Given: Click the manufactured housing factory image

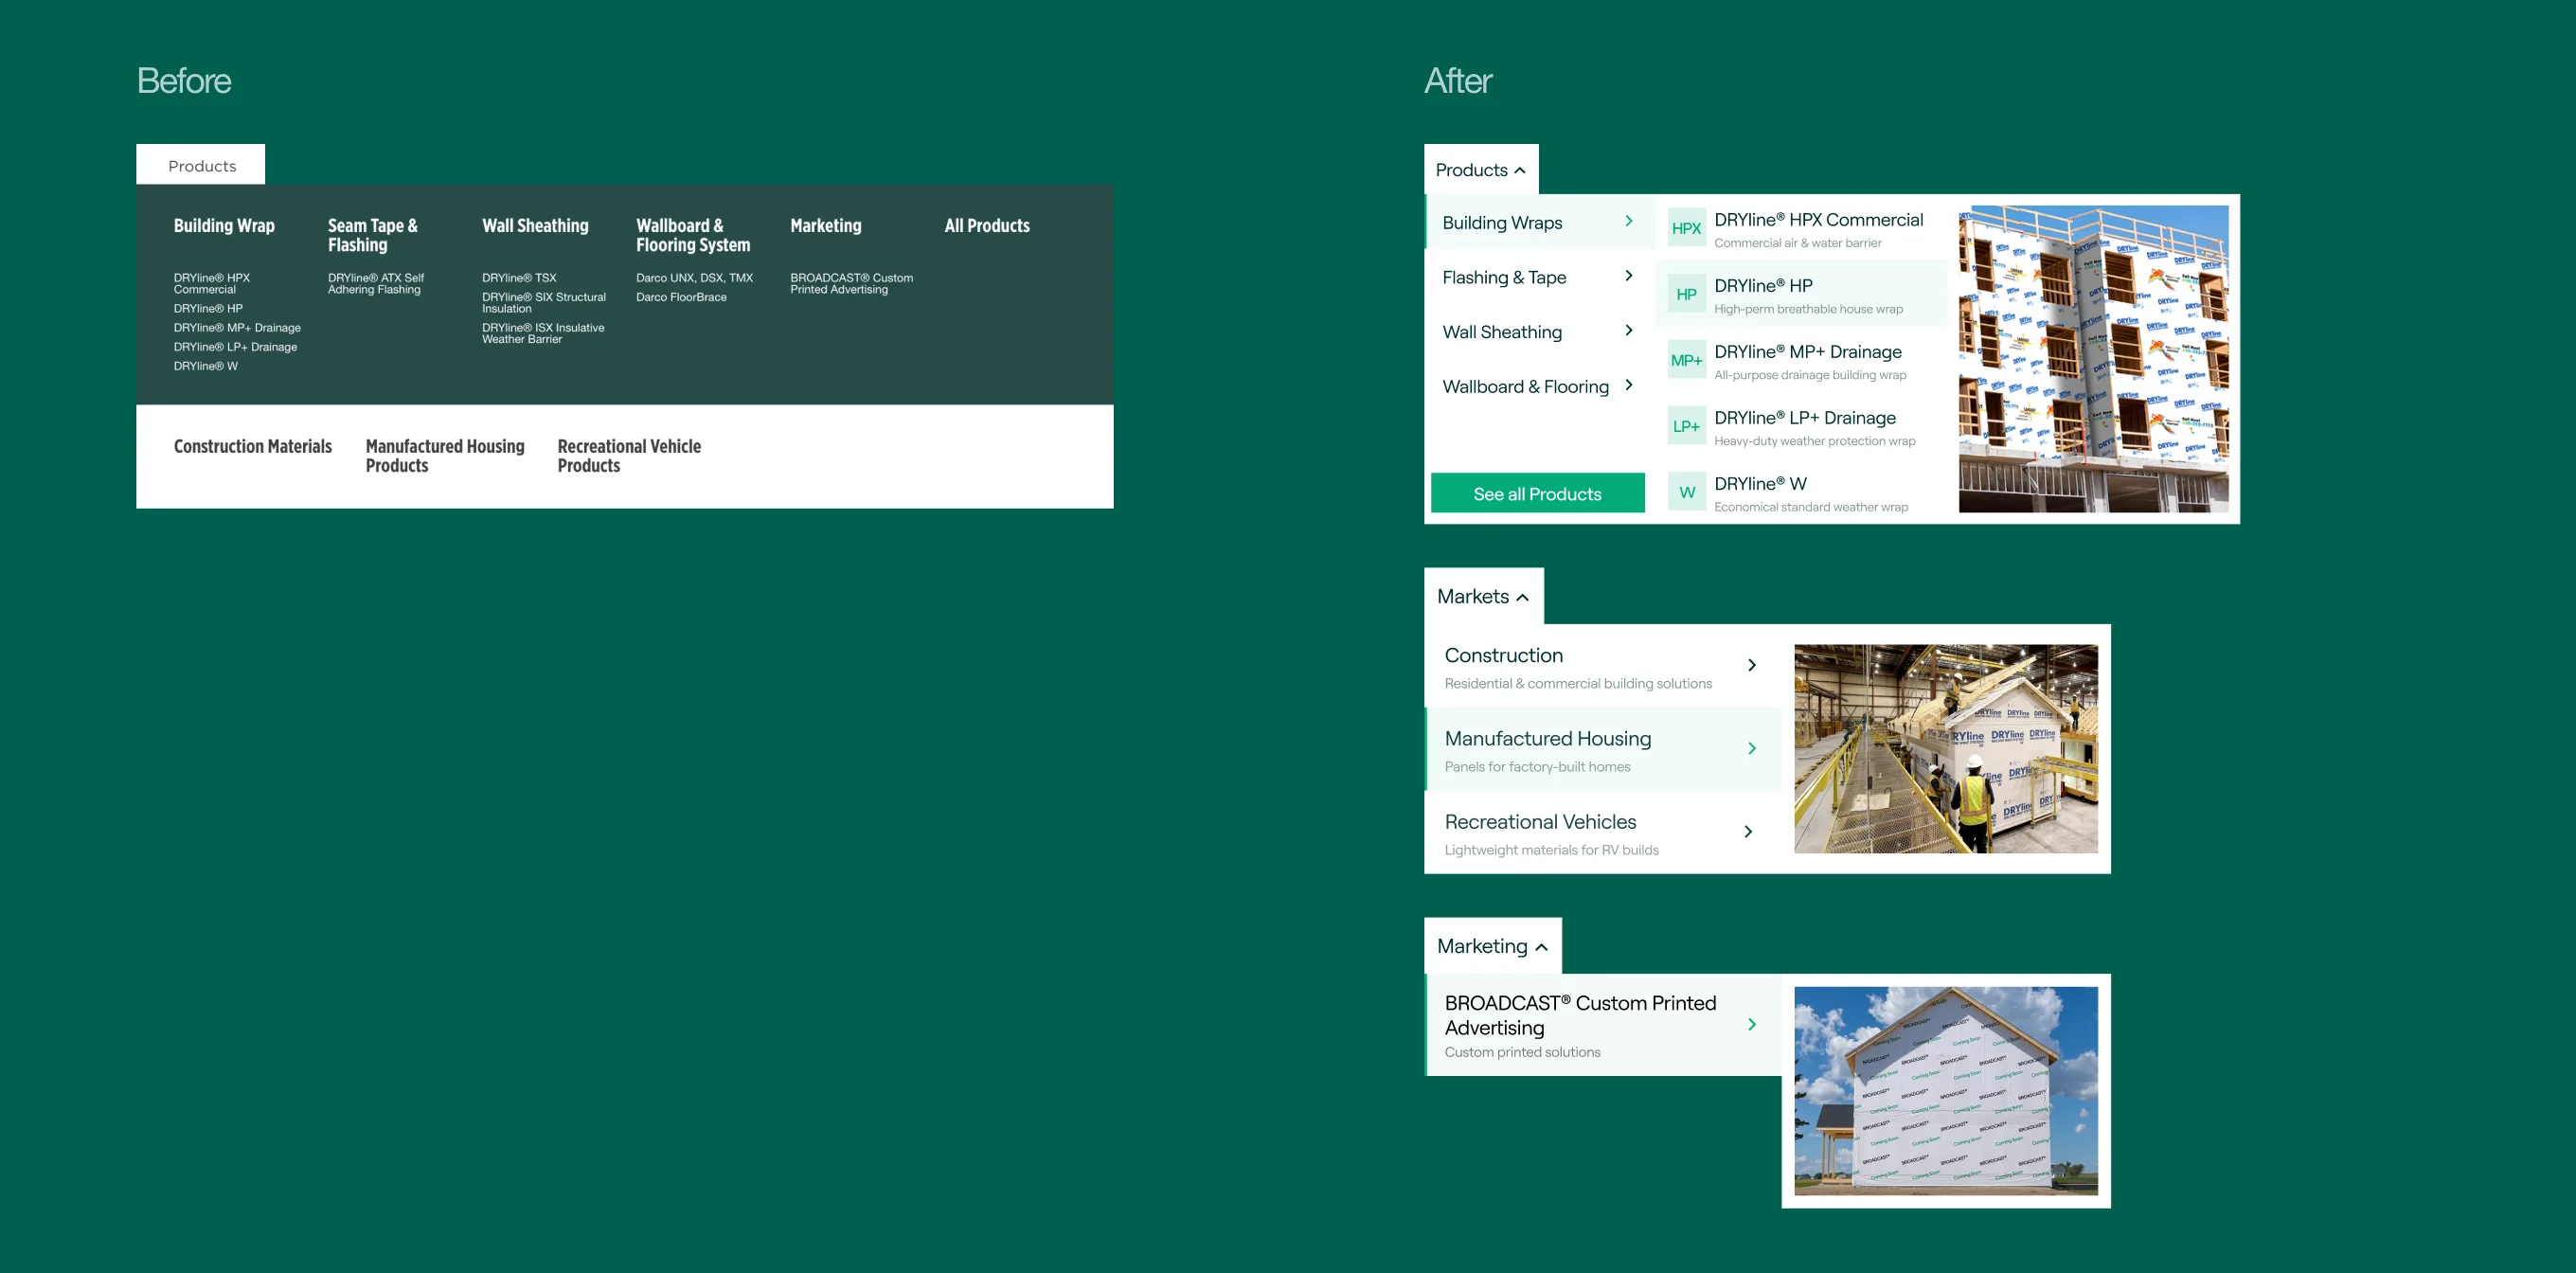Looking at the screenshot, I should 1946,749.
